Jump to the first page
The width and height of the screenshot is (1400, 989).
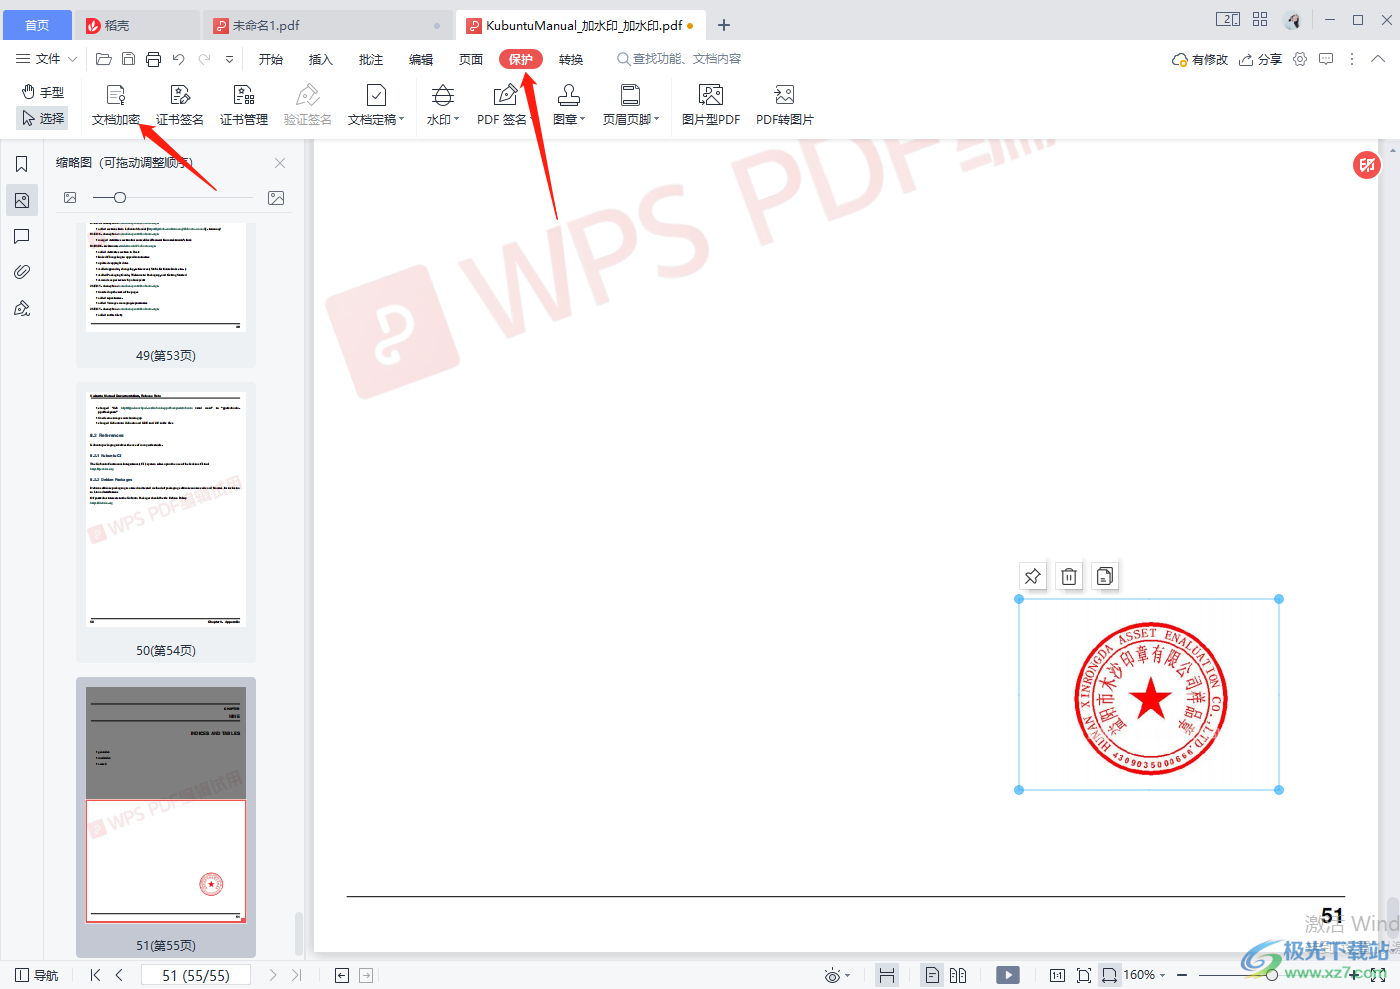tap(95, 975)
